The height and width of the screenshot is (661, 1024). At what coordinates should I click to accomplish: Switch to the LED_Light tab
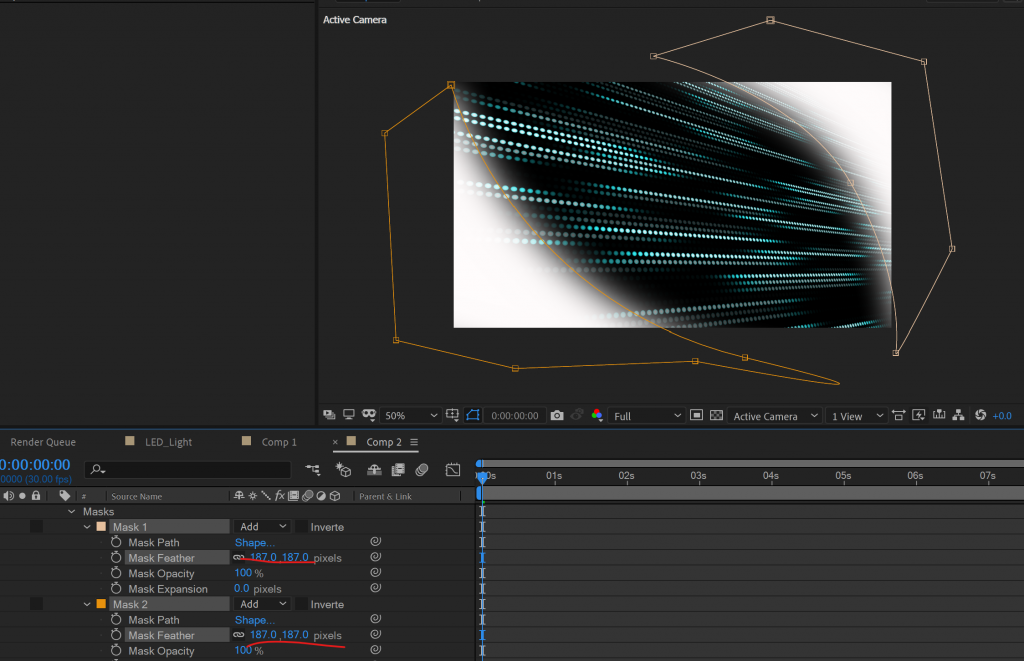pos(167,442)
